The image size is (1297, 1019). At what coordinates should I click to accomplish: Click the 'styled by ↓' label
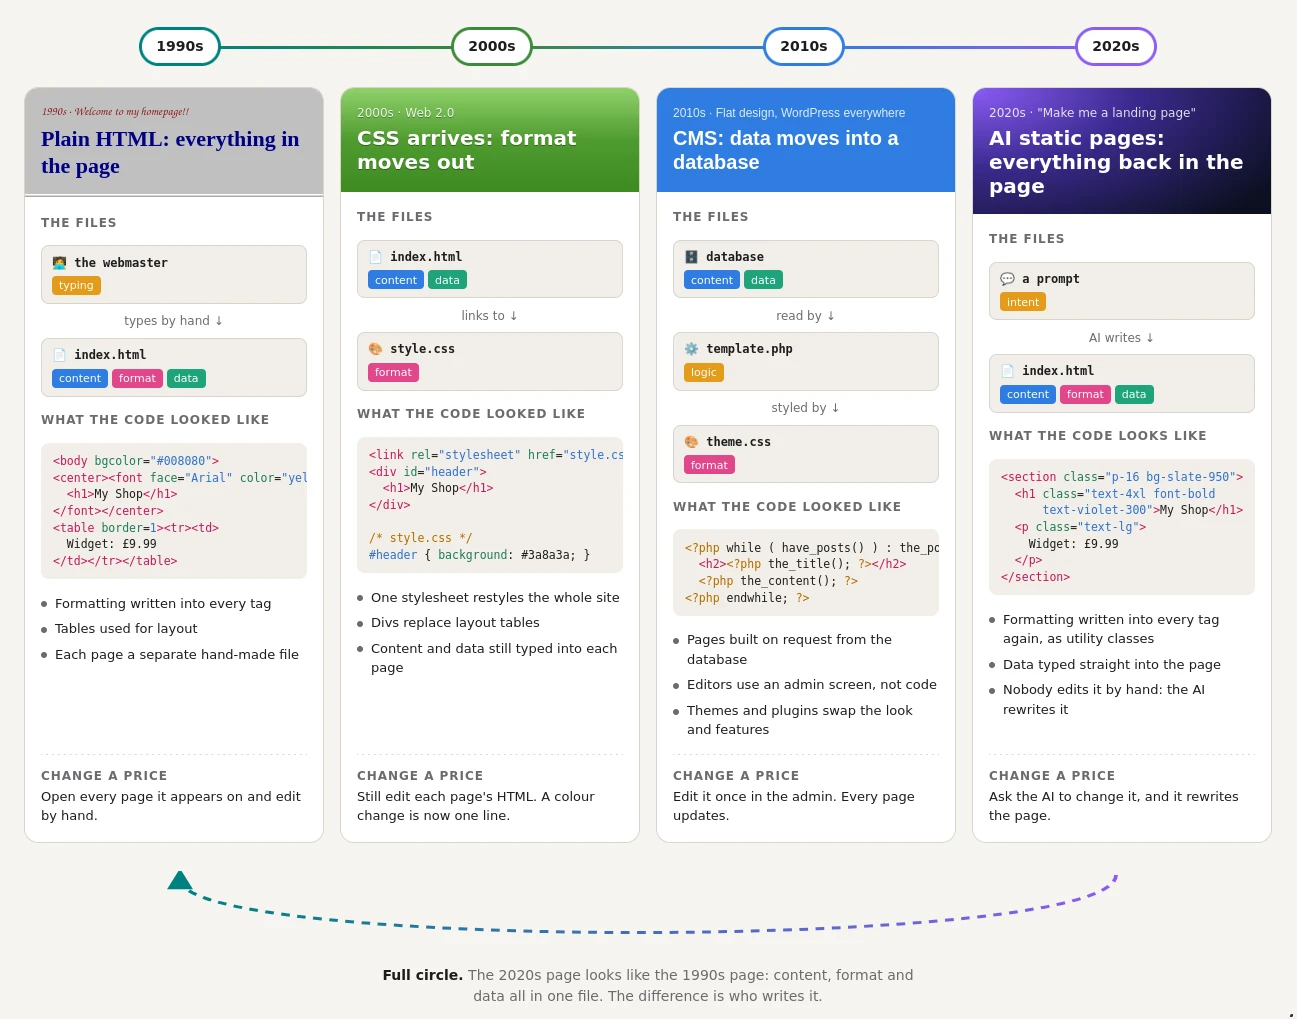tap(806, 408)
